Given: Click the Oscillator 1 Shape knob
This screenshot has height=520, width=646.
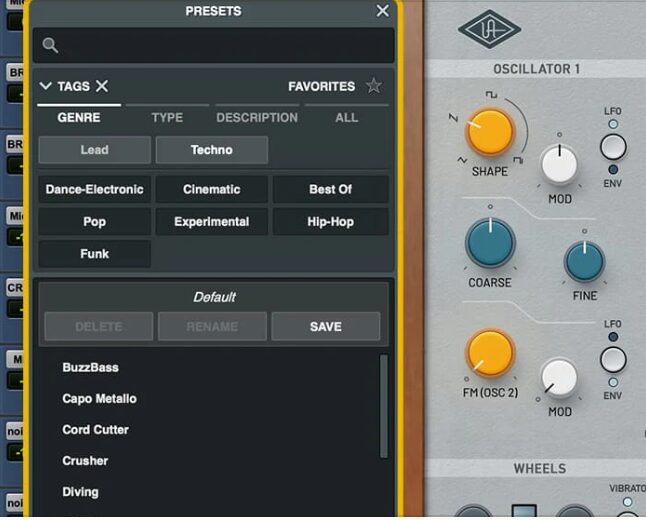Looking at the screenshot, I should click(490, 132).
